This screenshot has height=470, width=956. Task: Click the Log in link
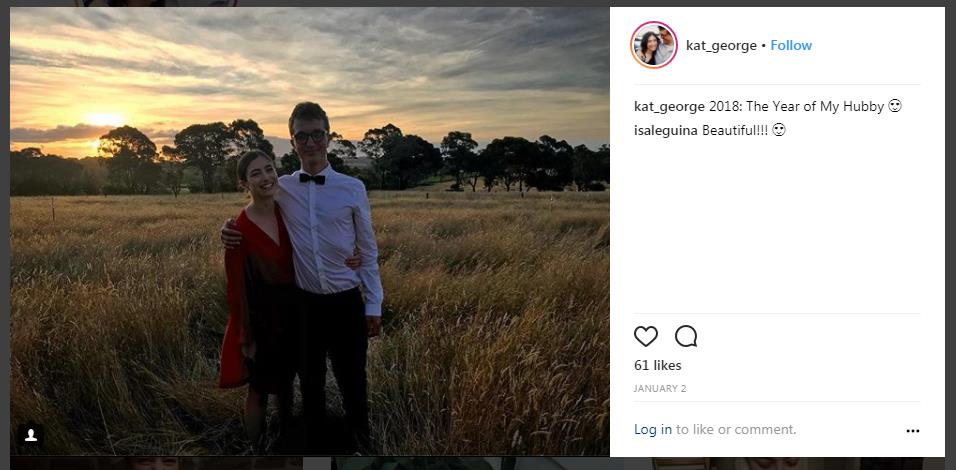coord(653,429)
